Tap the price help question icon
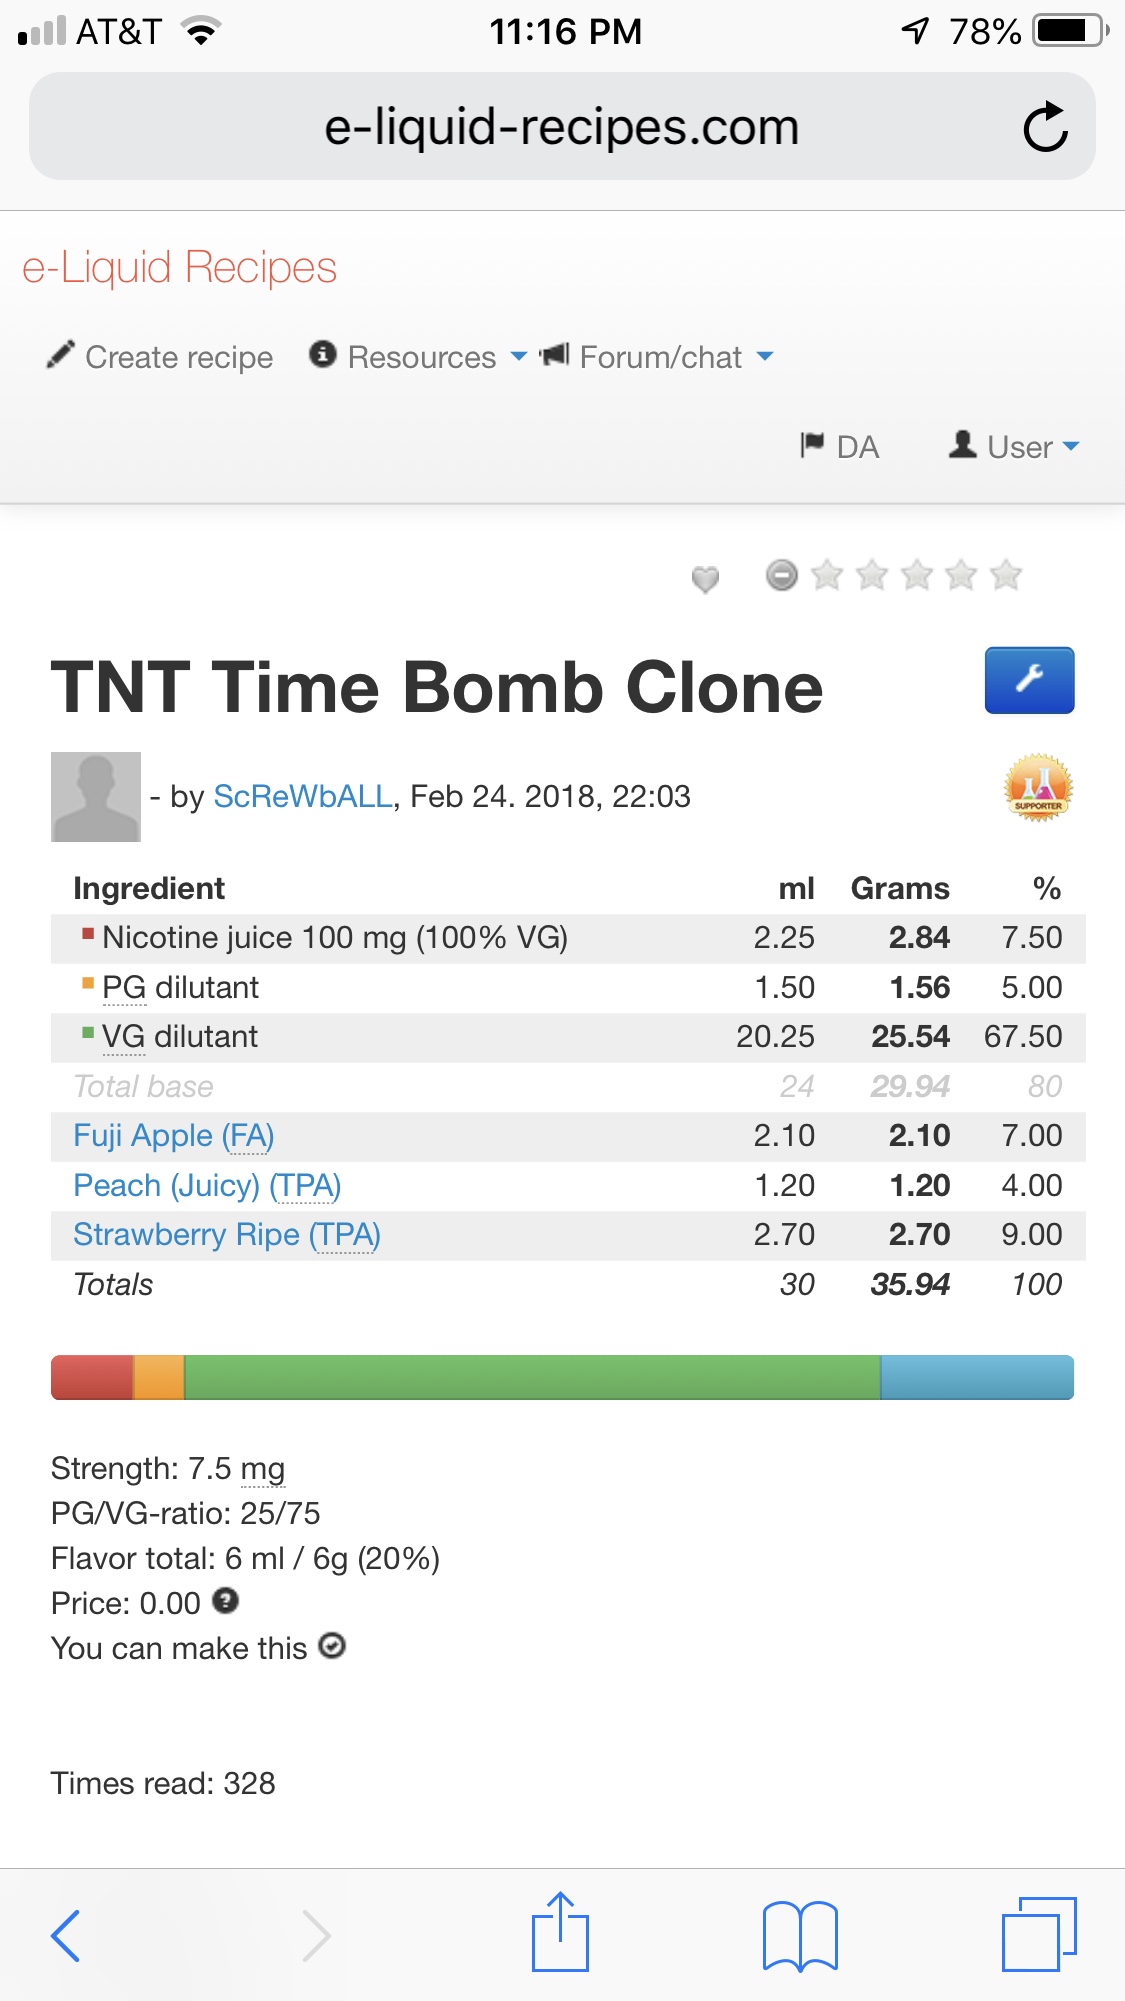1125x2001 pixels. tap(226, 1601)
